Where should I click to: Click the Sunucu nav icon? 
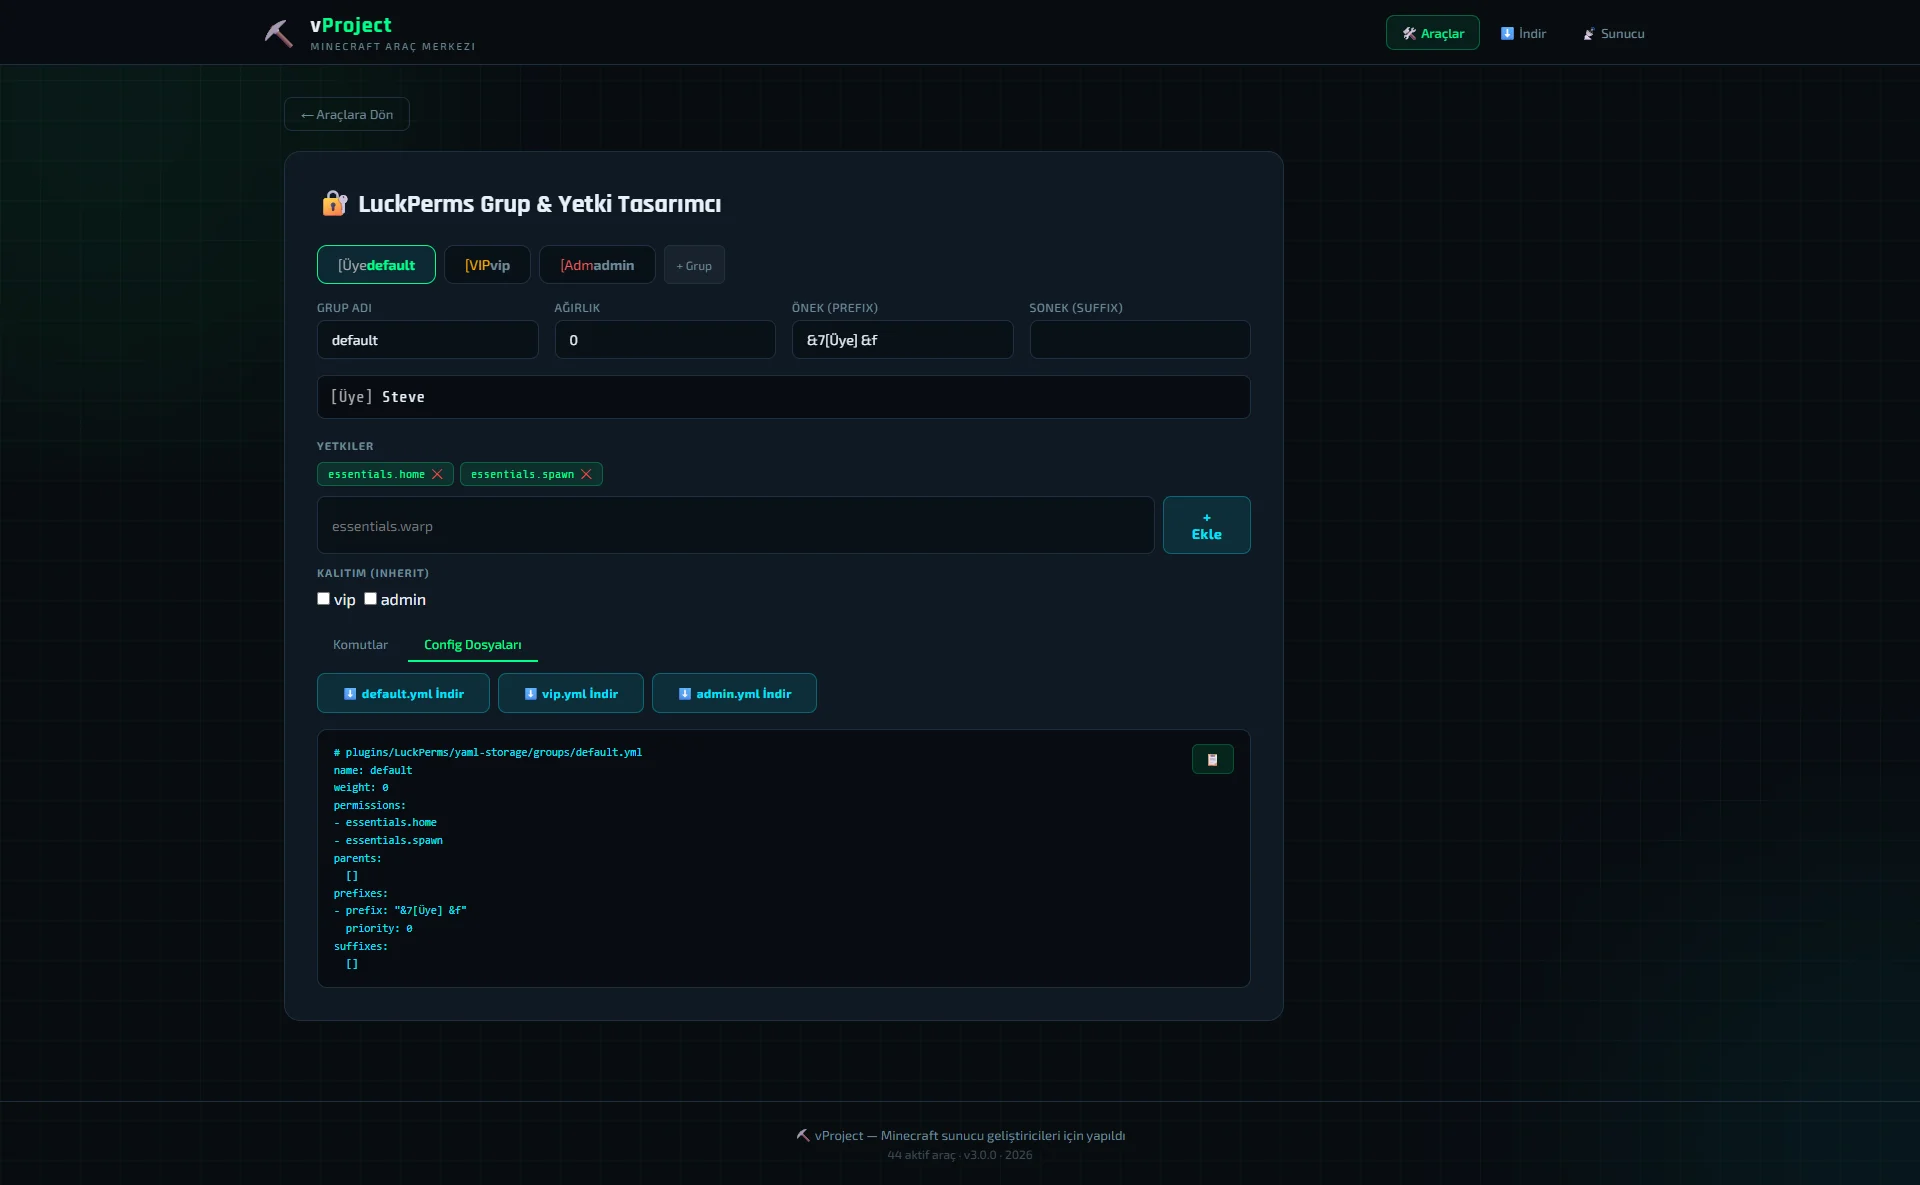click(x=1589, y=34)
